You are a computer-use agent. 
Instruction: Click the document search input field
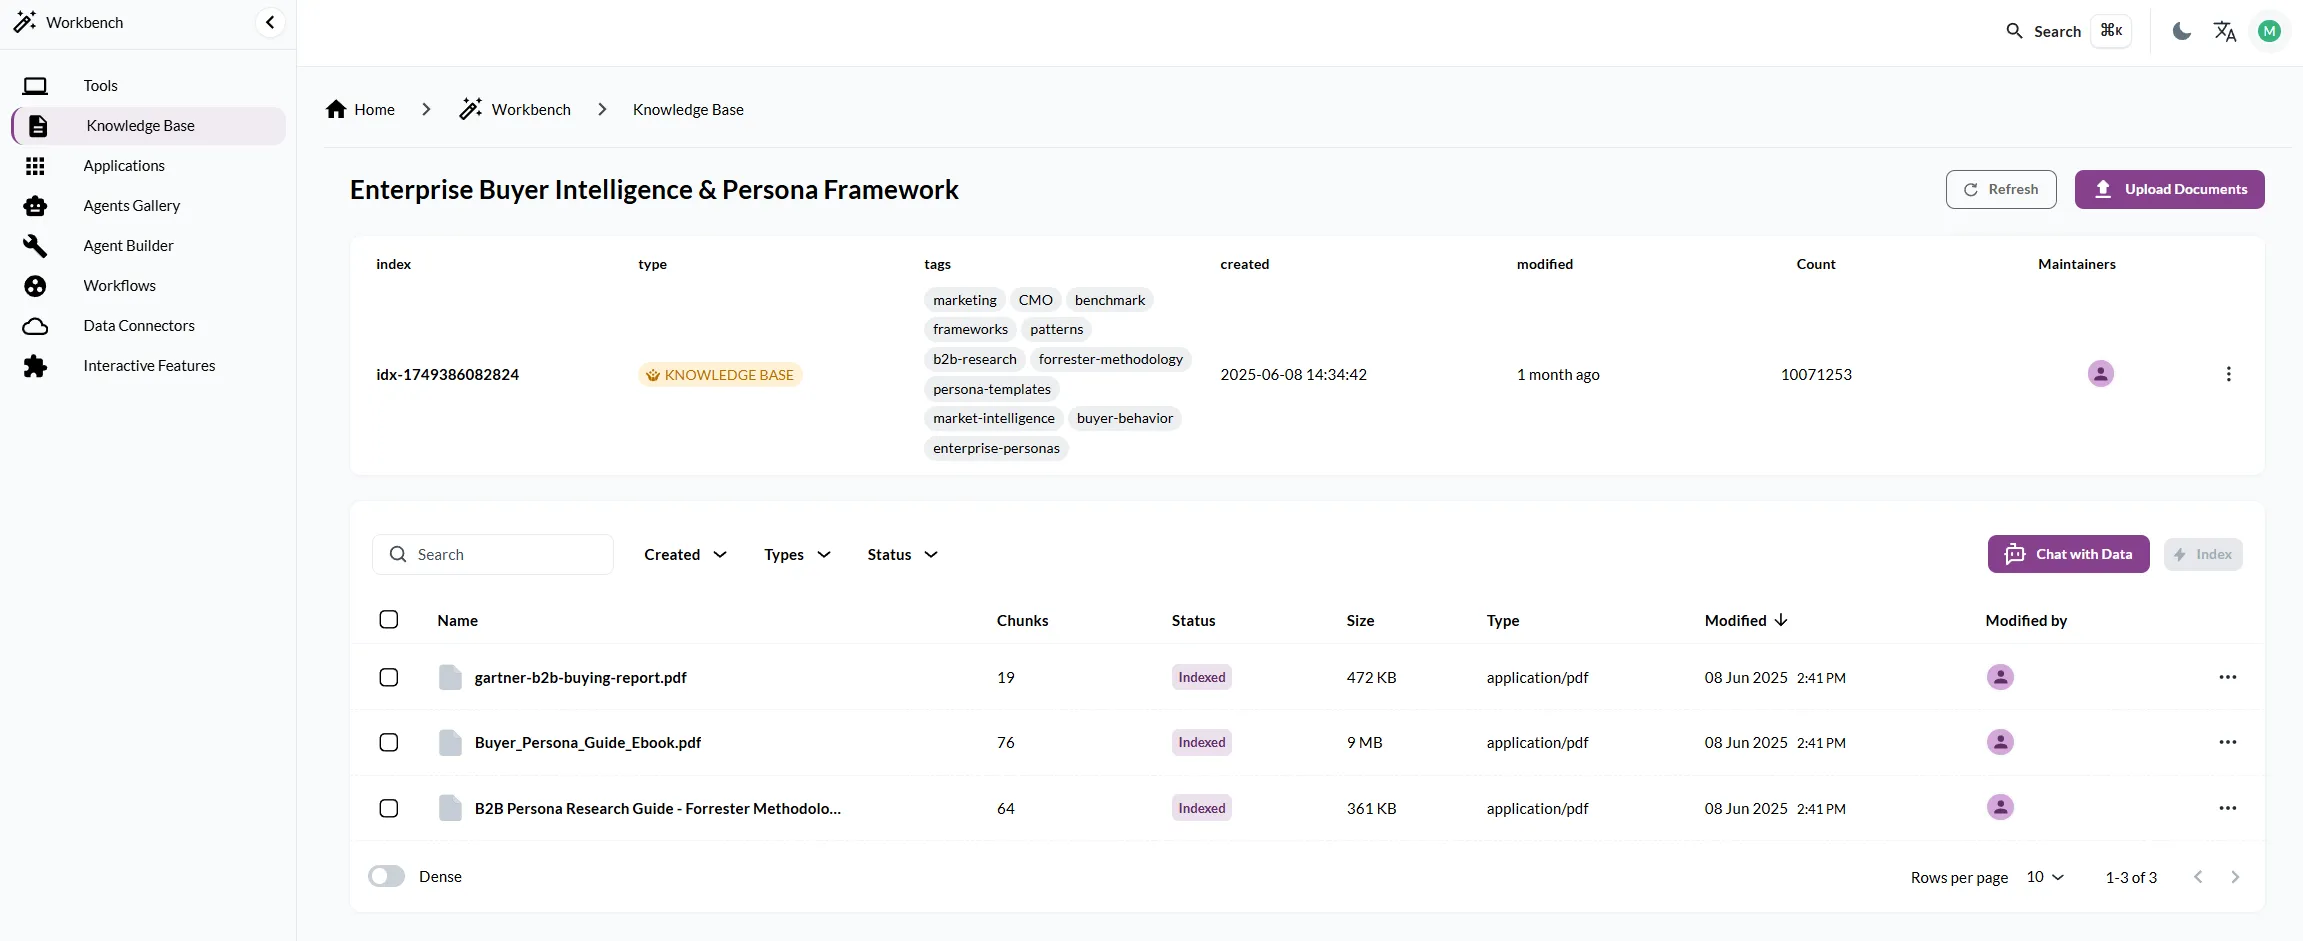click(493, 554)
